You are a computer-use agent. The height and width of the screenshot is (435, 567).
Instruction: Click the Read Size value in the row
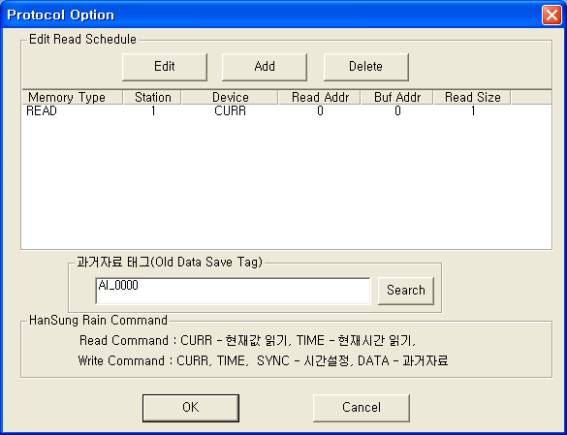click(473, 111)
